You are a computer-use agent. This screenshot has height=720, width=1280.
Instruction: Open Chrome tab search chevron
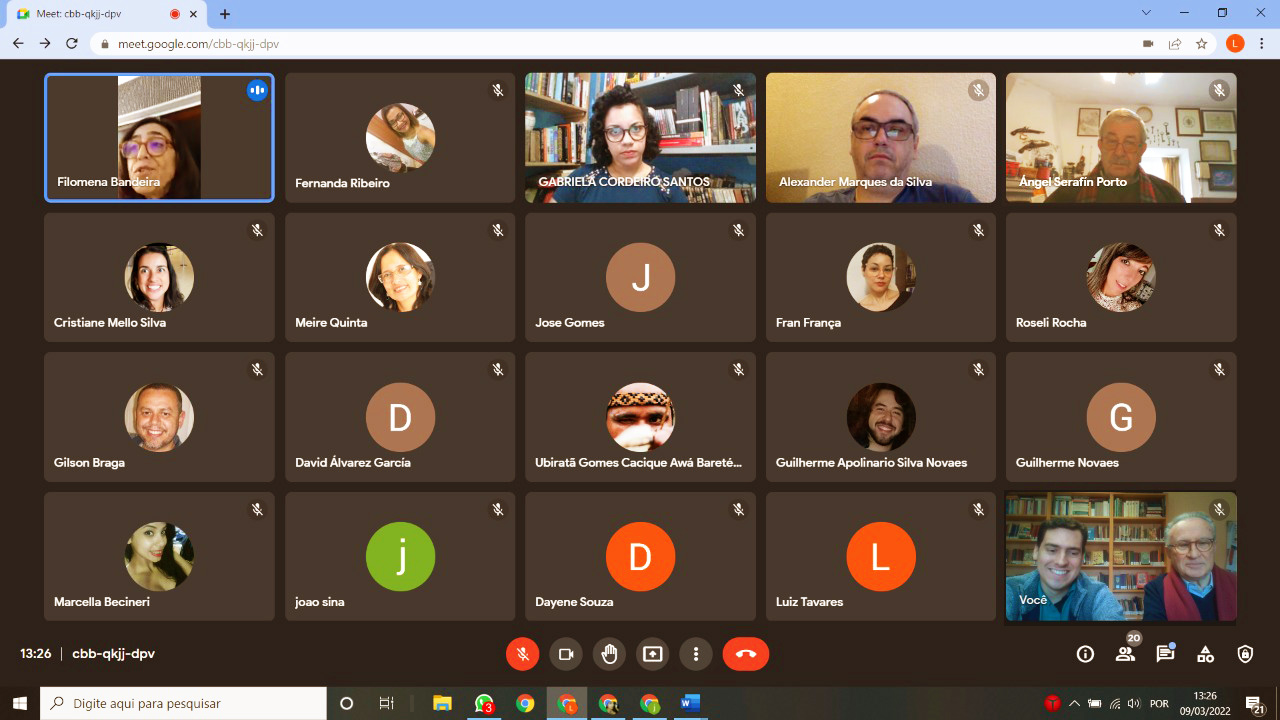(1146, 13)
